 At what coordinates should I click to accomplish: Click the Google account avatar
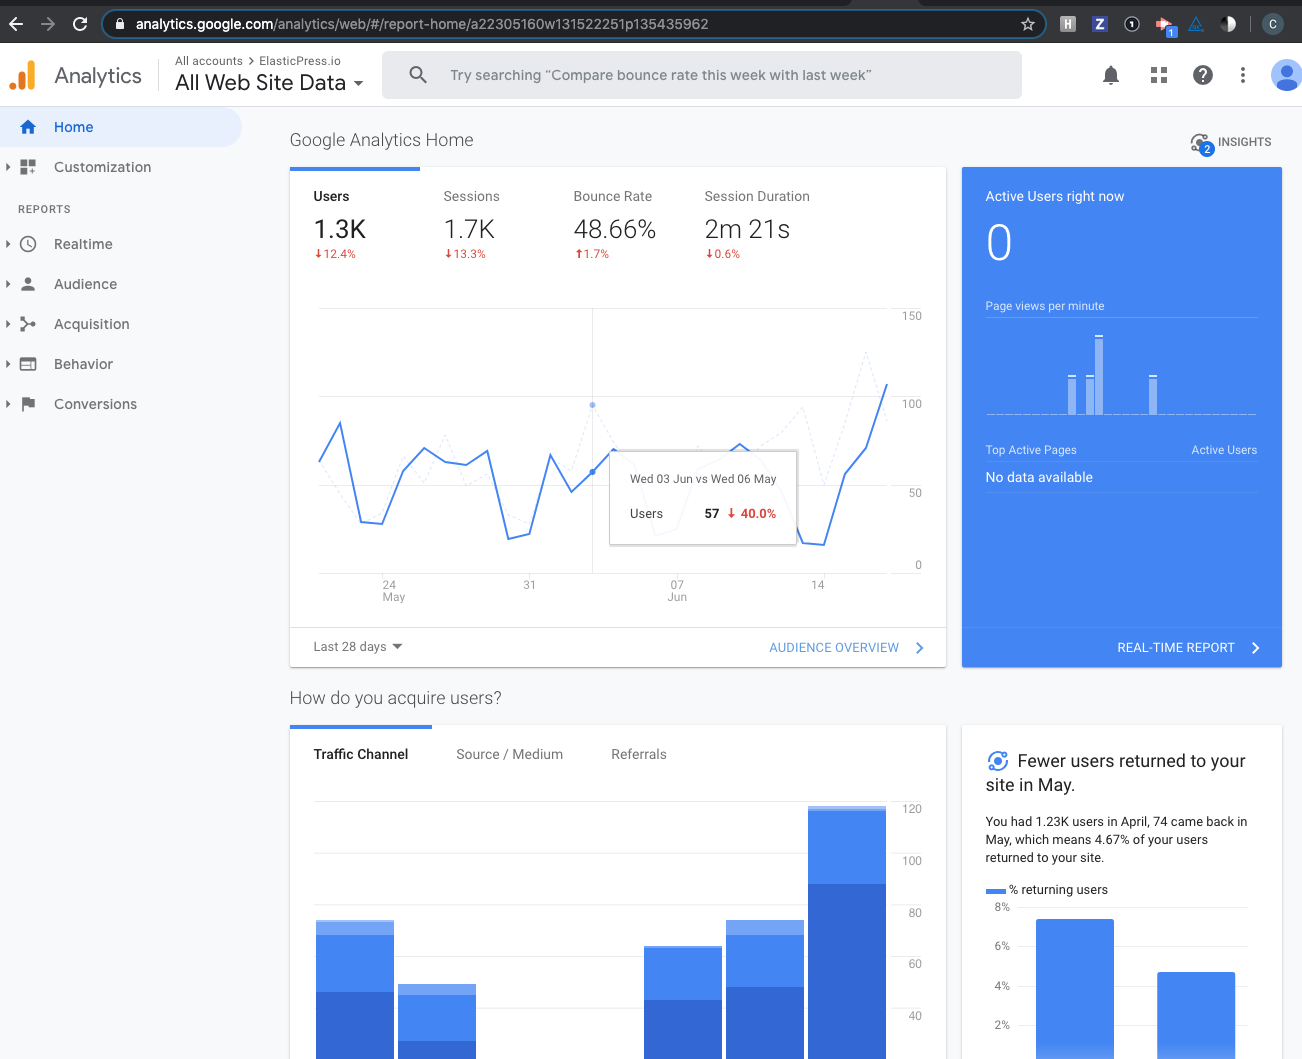(x=1286, y=75)
